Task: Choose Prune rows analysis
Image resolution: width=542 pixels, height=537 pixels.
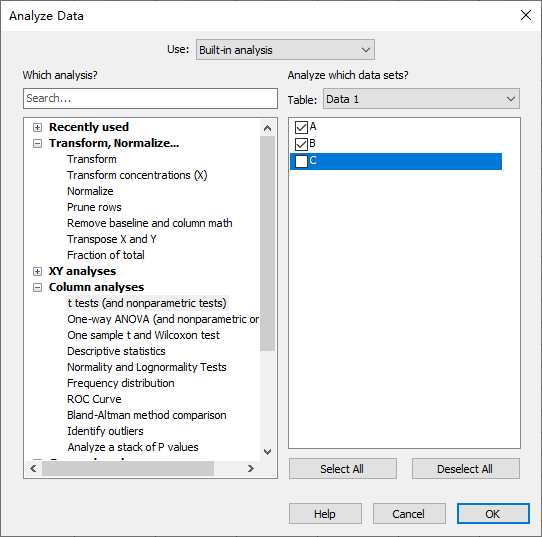Action: 94,207
